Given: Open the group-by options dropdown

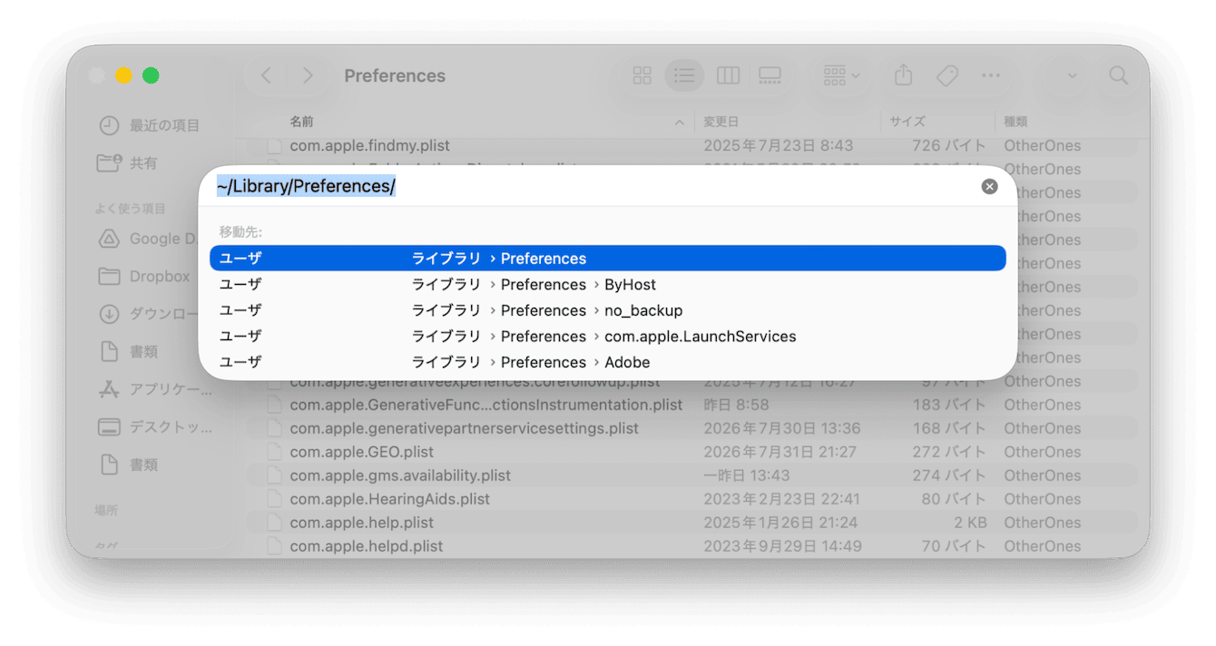Looking at the screenshot, I should point(841,75).
